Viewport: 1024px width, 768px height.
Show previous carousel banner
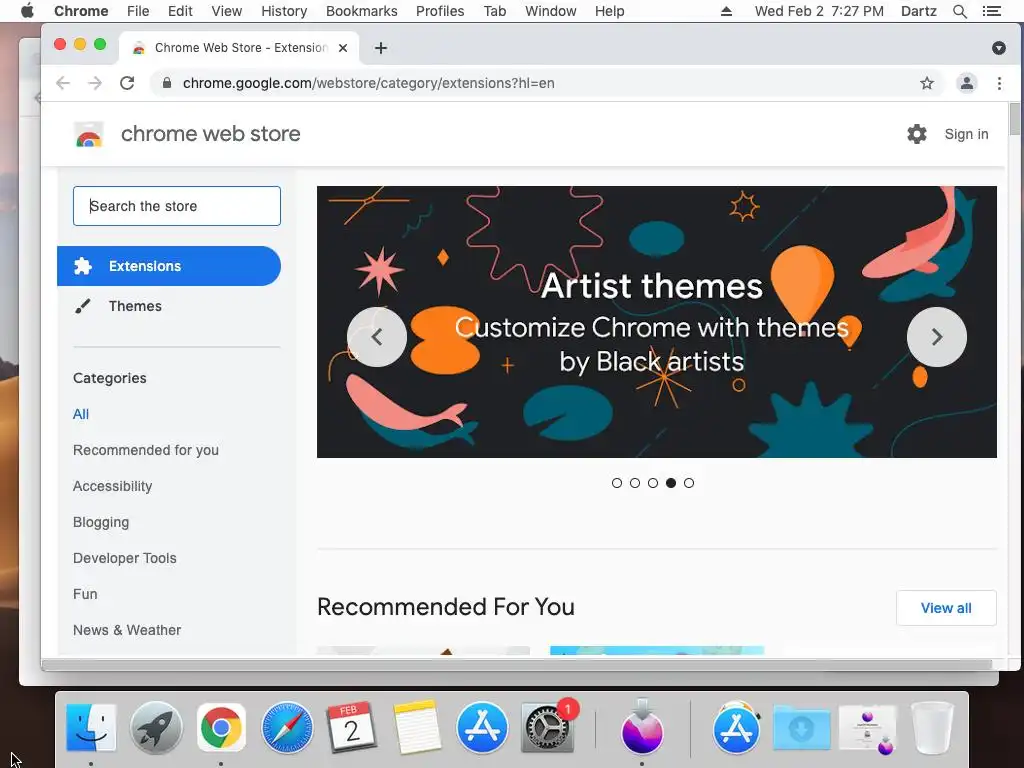pos(377,337)
